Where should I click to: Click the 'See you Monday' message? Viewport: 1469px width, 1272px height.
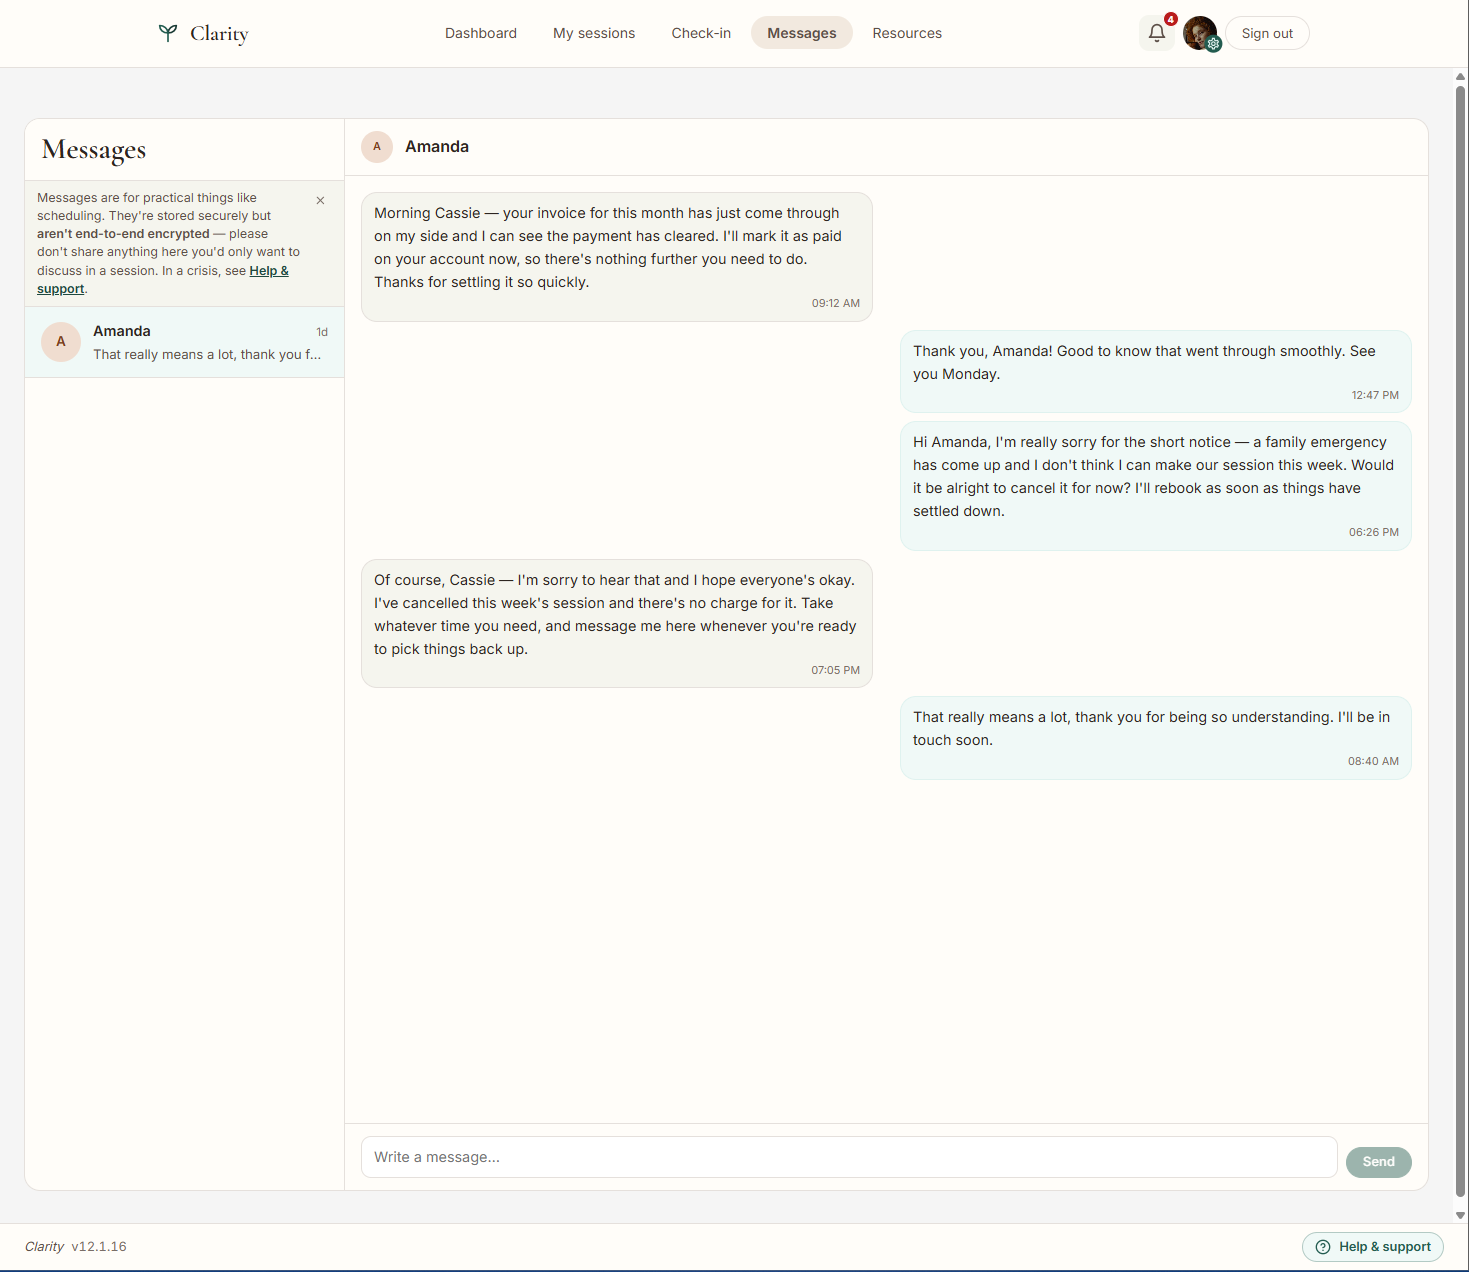(1156, 372)
